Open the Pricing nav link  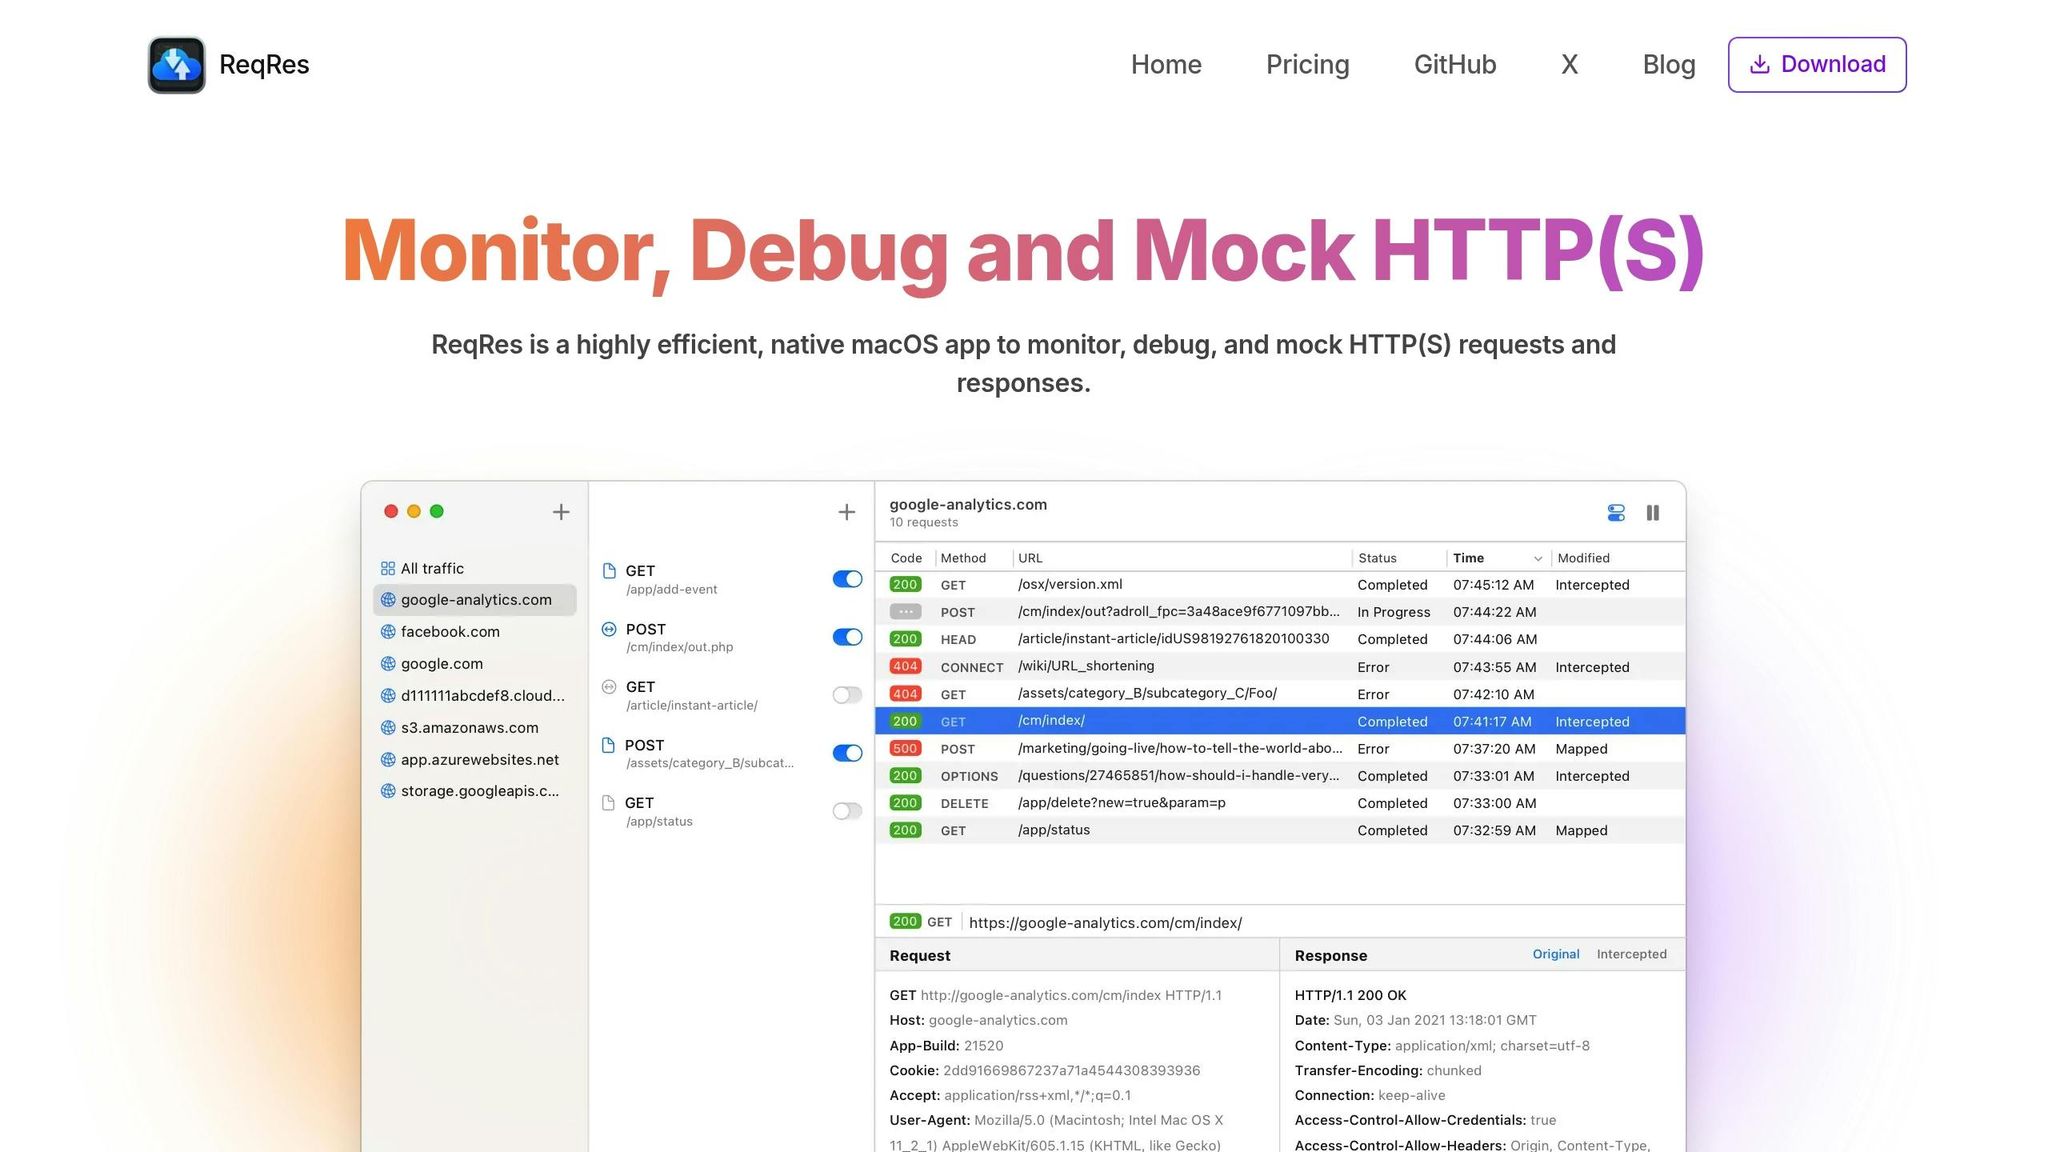(1307, 65)
